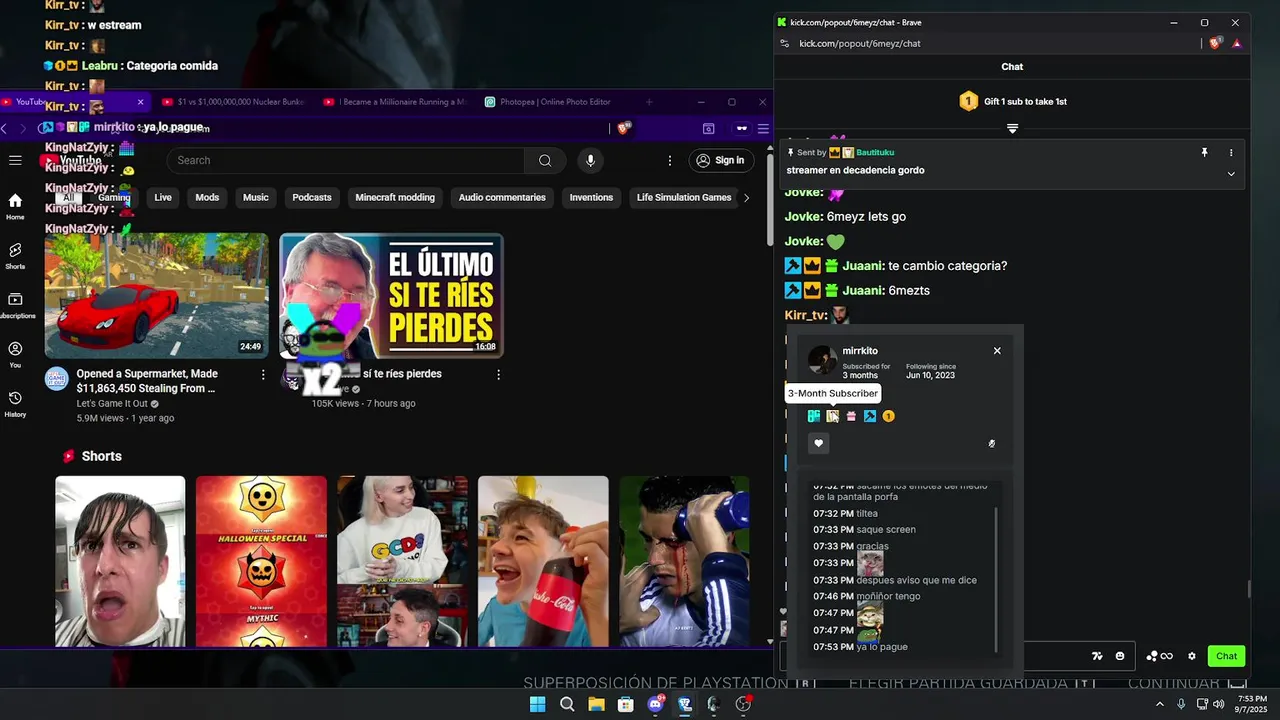Click the Kick chat window scrollbar
Image resolution: width=1280 pixels, height=720 pixels.
click(1249, 589)
